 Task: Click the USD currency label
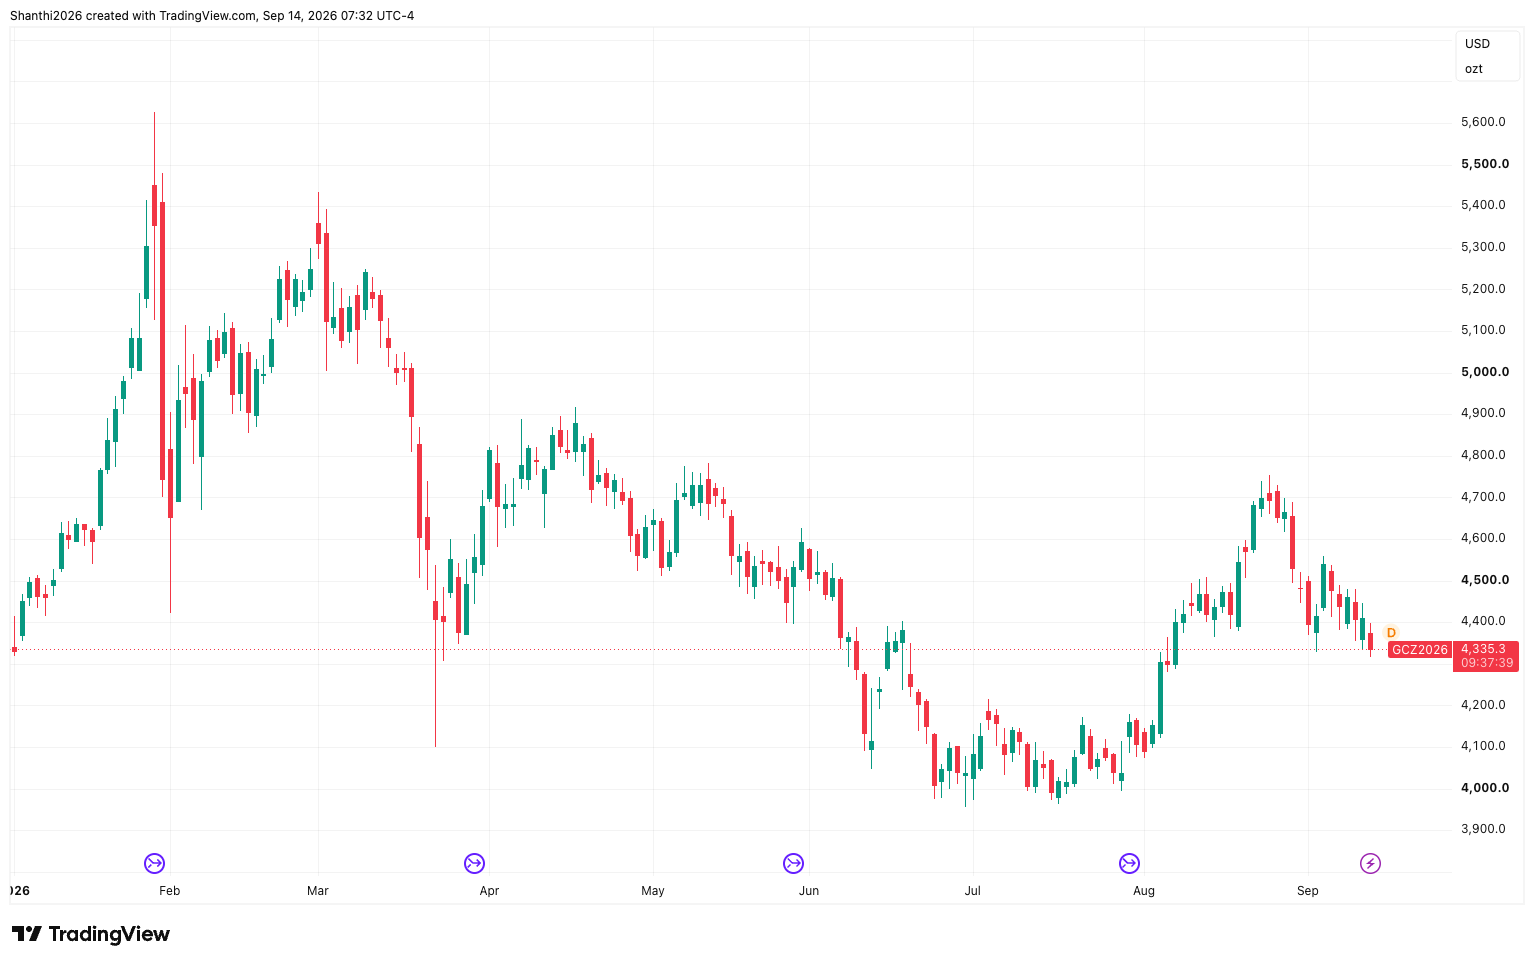click(x=1477, y=44)
